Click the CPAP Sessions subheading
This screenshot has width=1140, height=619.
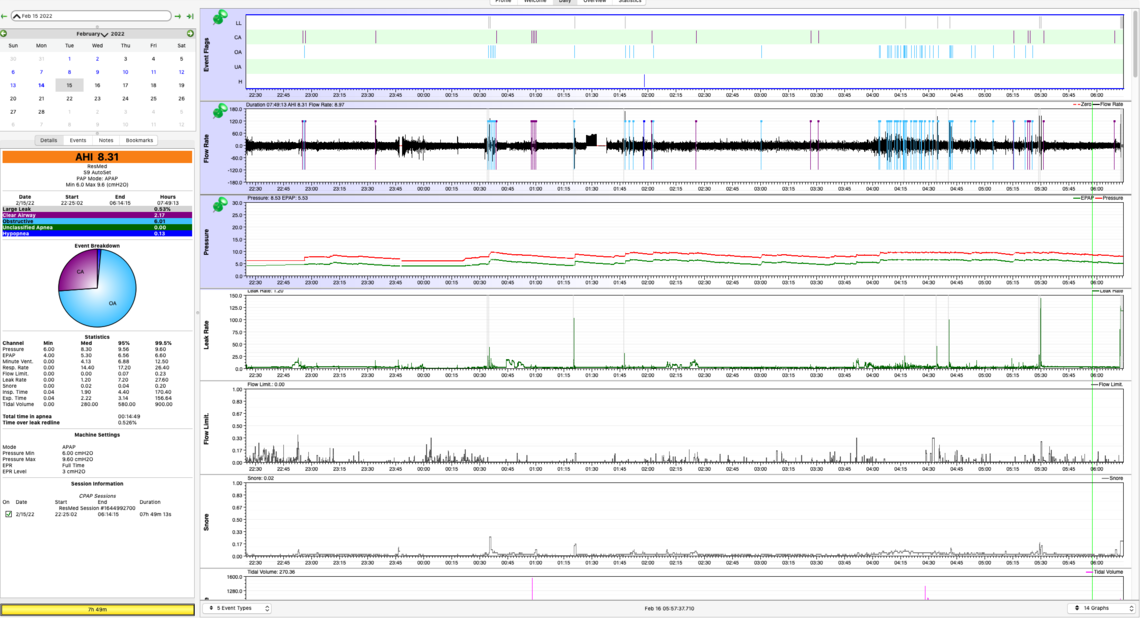tap(97, 496)
